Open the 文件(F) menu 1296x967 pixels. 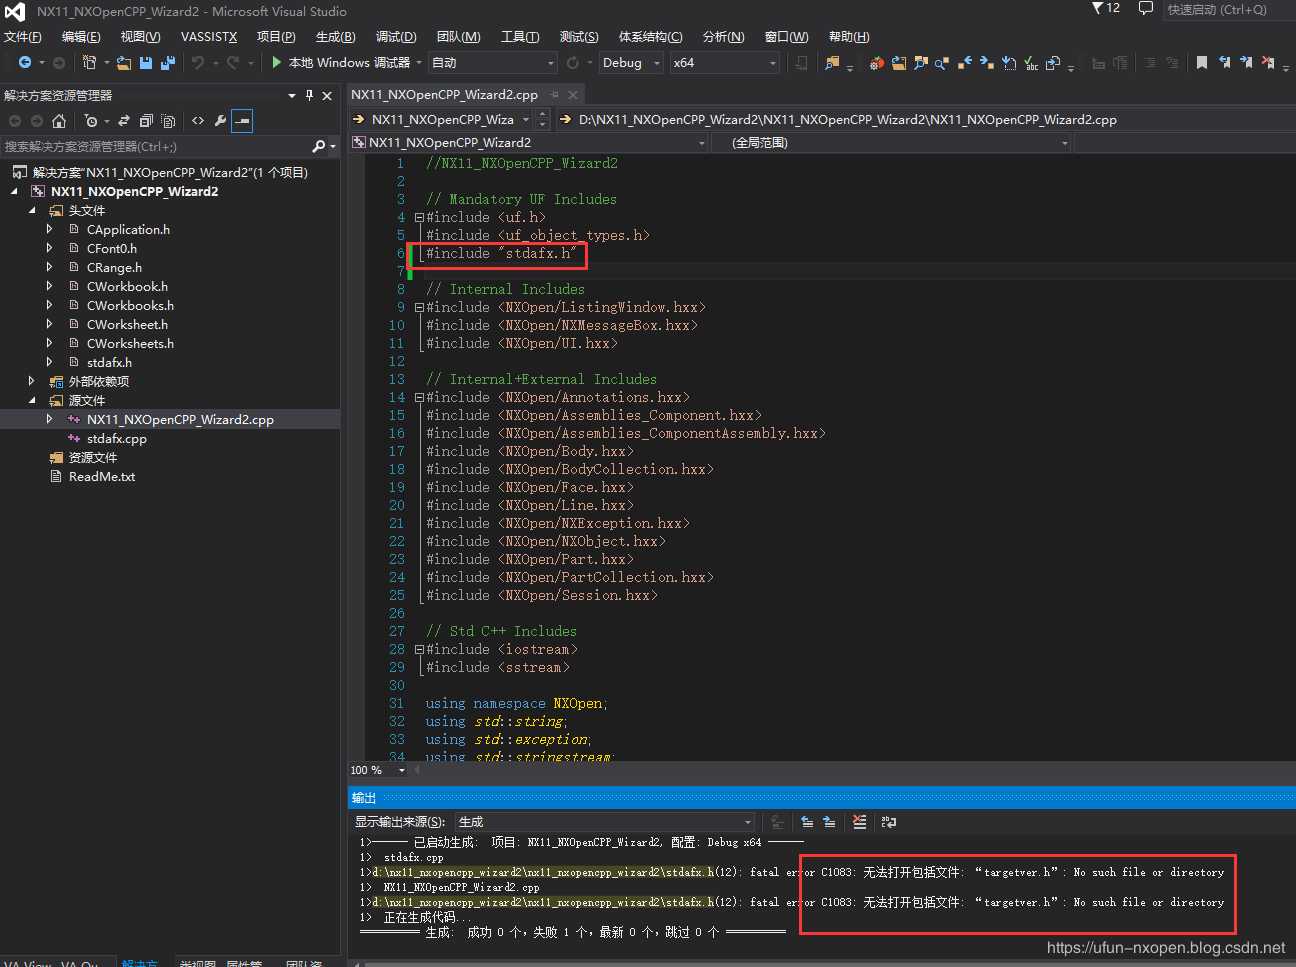tap(23, 36)
